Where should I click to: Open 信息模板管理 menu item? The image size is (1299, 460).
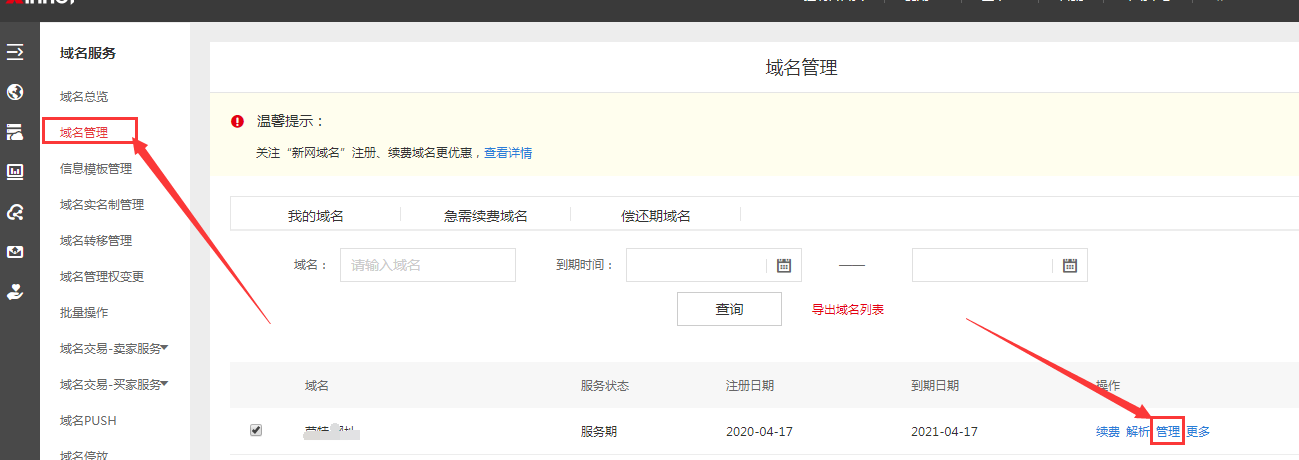(x=96, y=168)
